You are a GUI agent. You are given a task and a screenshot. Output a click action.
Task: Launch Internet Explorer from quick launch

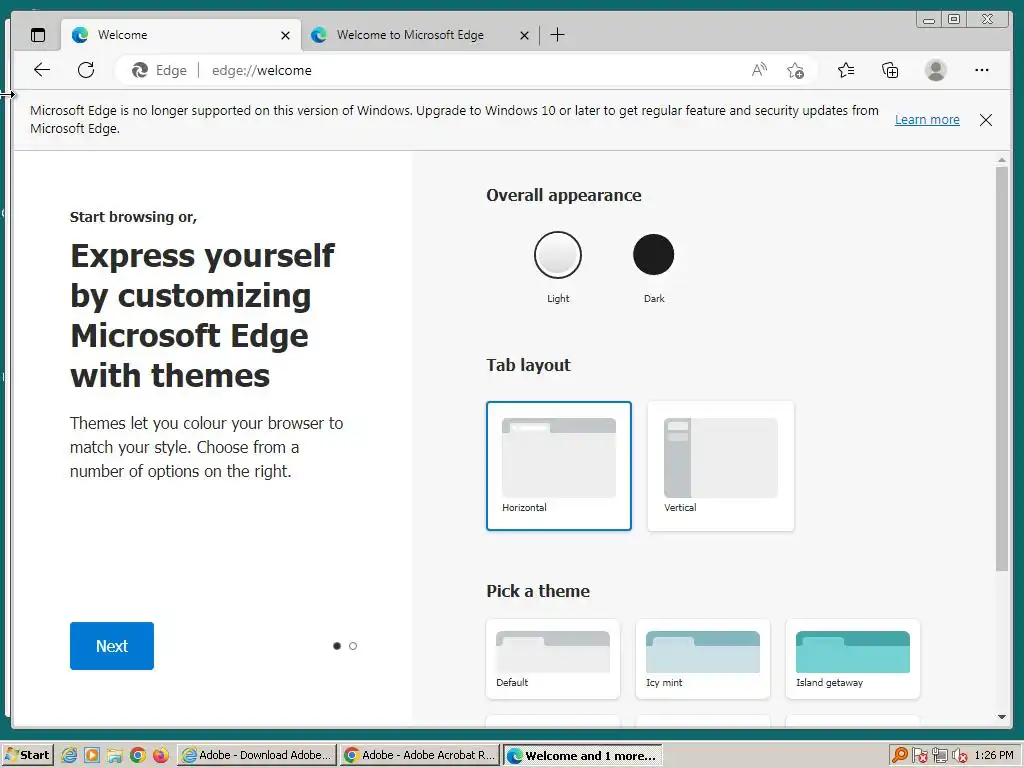[x=69, y=755]
